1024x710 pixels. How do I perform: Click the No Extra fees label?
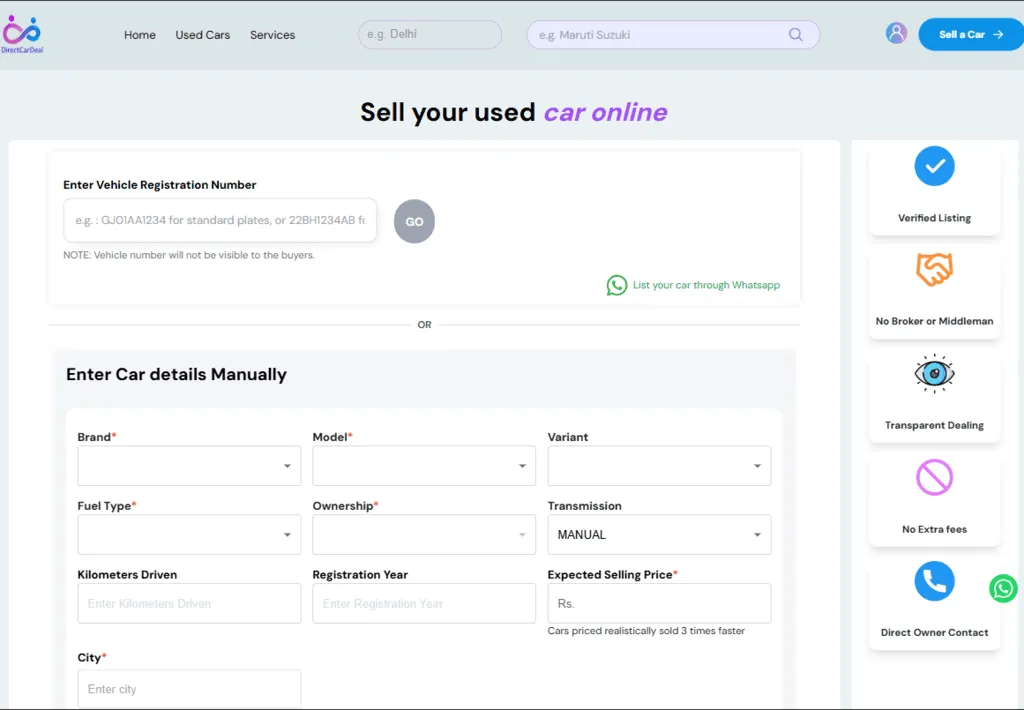point(934,529)
